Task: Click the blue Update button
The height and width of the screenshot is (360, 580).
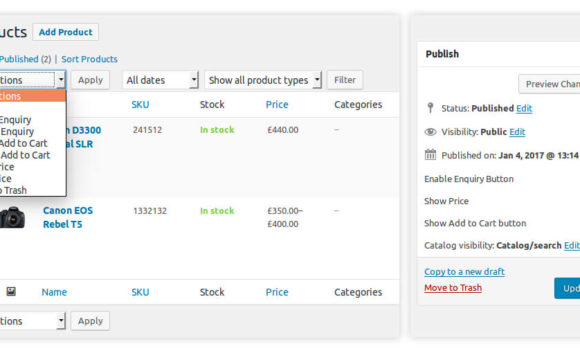Action: click(567, 288)
